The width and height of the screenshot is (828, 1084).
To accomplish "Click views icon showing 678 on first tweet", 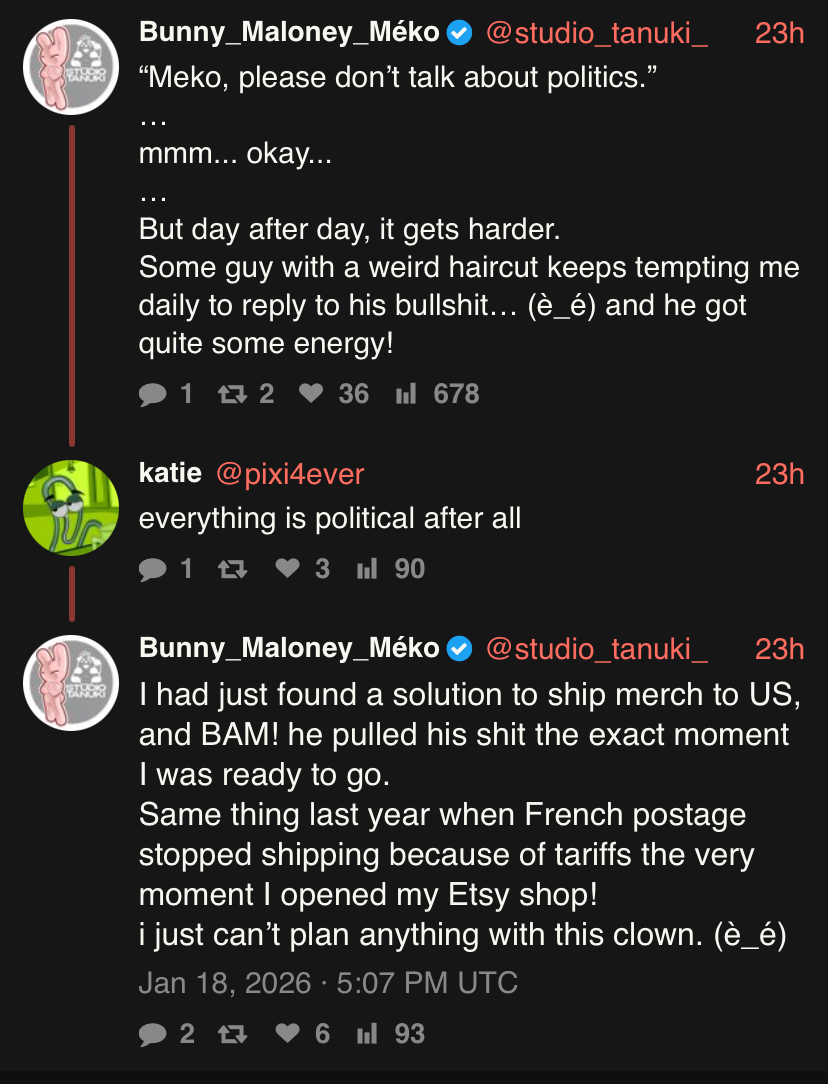I will coord(405,394).
